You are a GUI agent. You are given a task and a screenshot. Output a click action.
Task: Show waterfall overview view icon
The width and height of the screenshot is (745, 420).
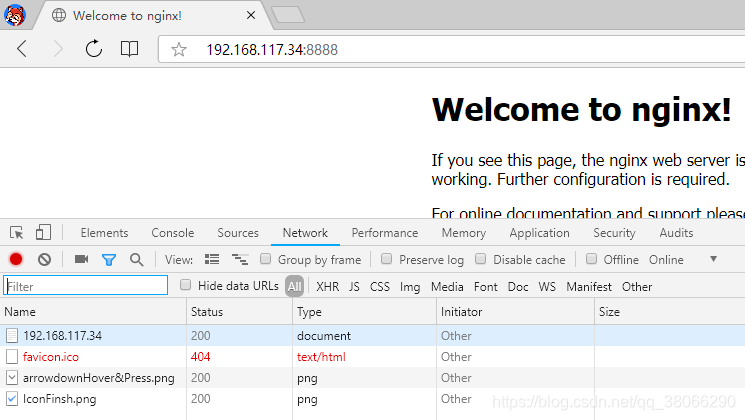(240, 259)
